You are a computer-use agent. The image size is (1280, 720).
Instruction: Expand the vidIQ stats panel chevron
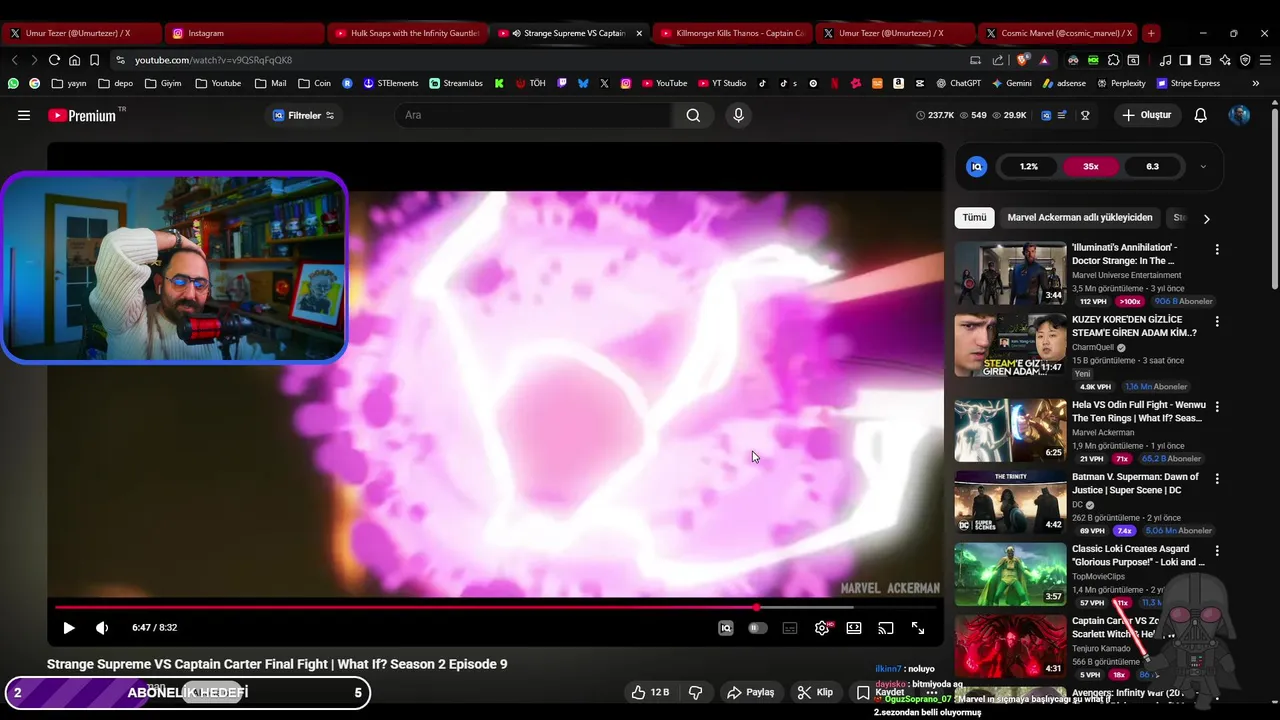[1203, 167]
